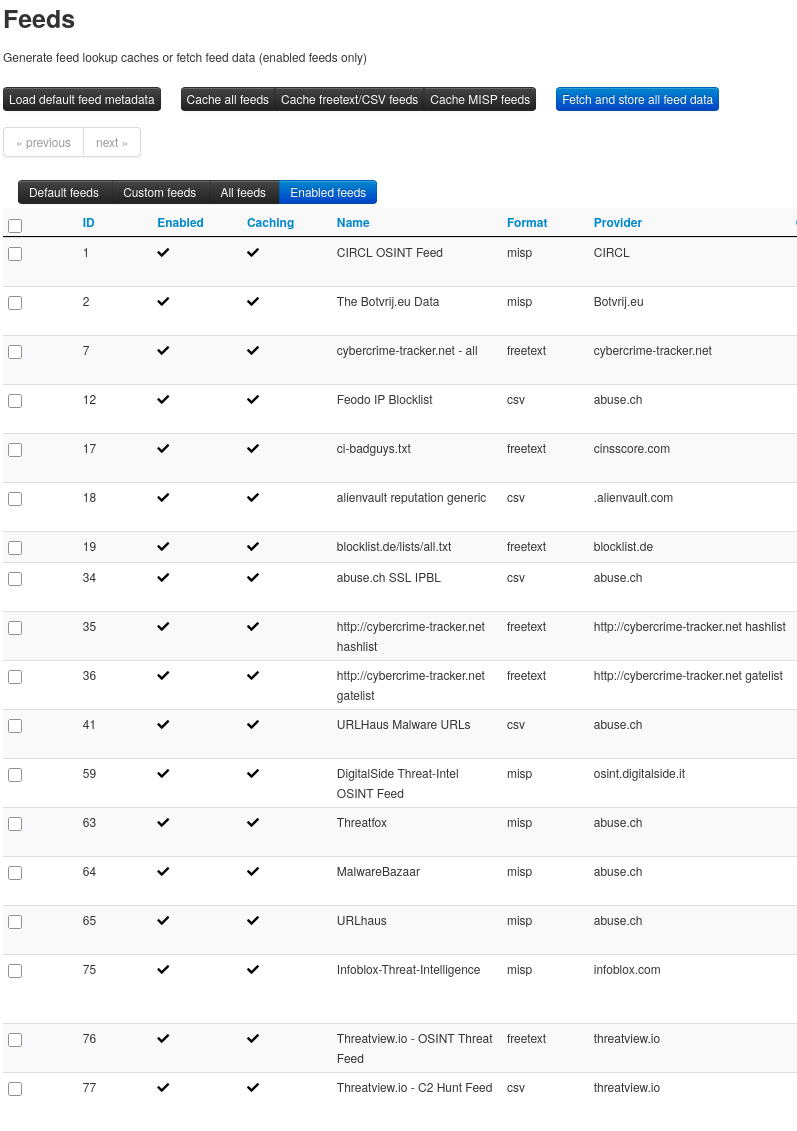The width and height of the screenshot is (797, 1131).
Task: Click the Caching checkmark for CIRCL OSINT Feed
Action: [x=252, y=252]
